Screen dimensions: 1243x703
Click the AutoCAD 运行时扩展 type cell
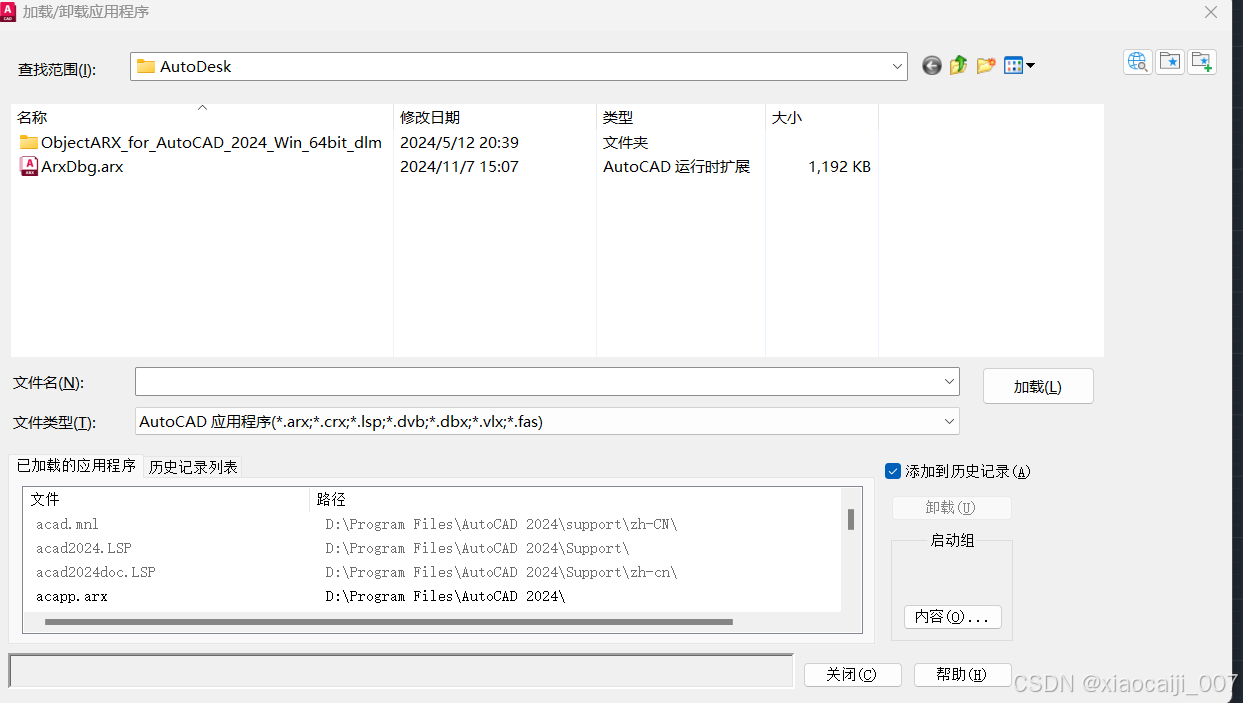click(x=676, y=167)
